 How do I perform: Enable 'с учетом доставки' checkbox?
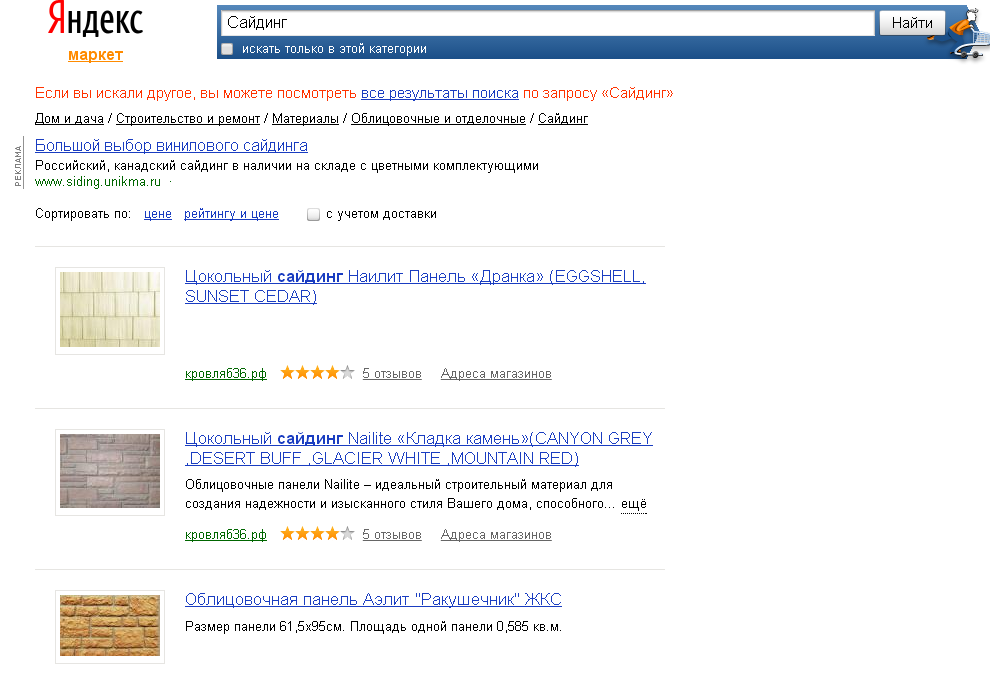point(313,215)
